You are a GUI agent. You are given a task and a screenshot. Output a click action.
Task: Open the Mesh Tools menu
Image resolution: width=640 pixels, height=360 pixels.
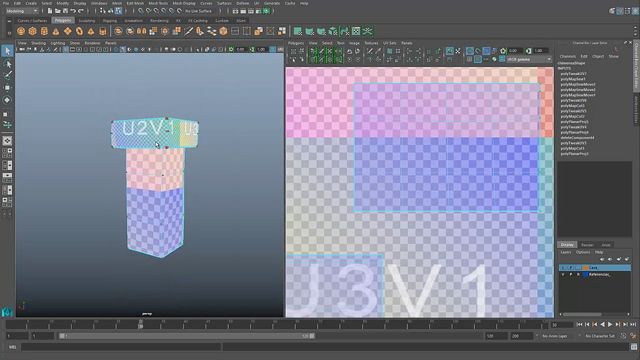[158, 3]
